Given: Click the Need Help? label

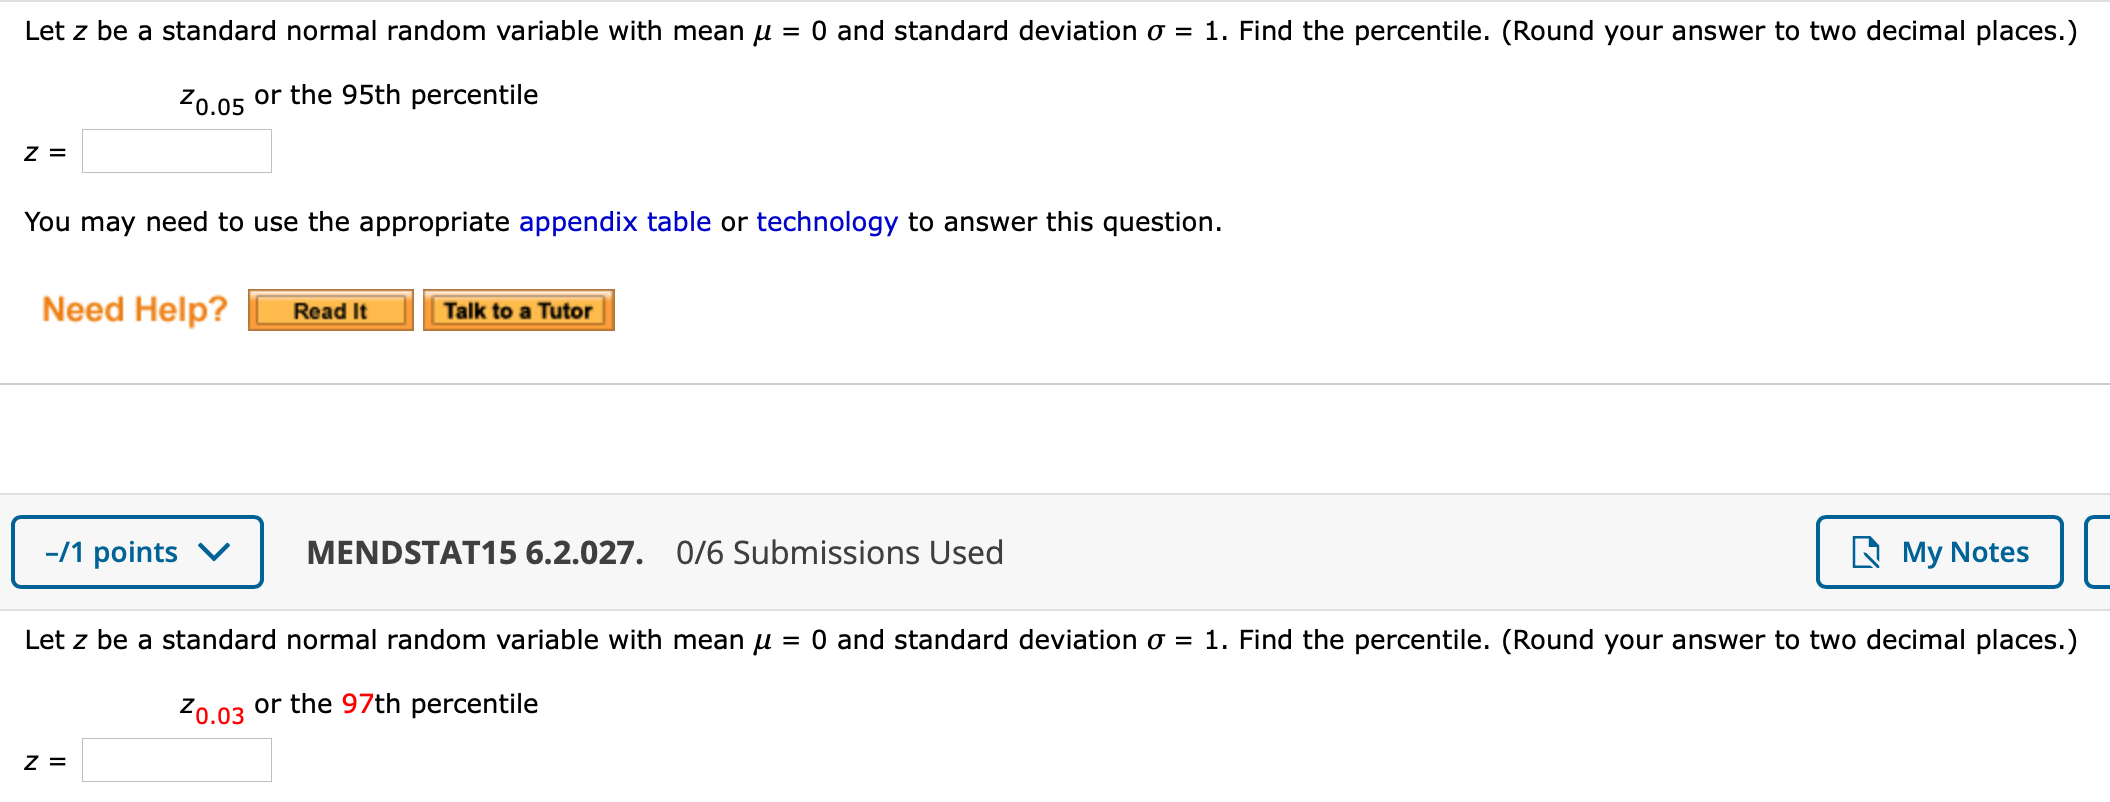Looking at the screenshot, I should [x=135, y=309].
